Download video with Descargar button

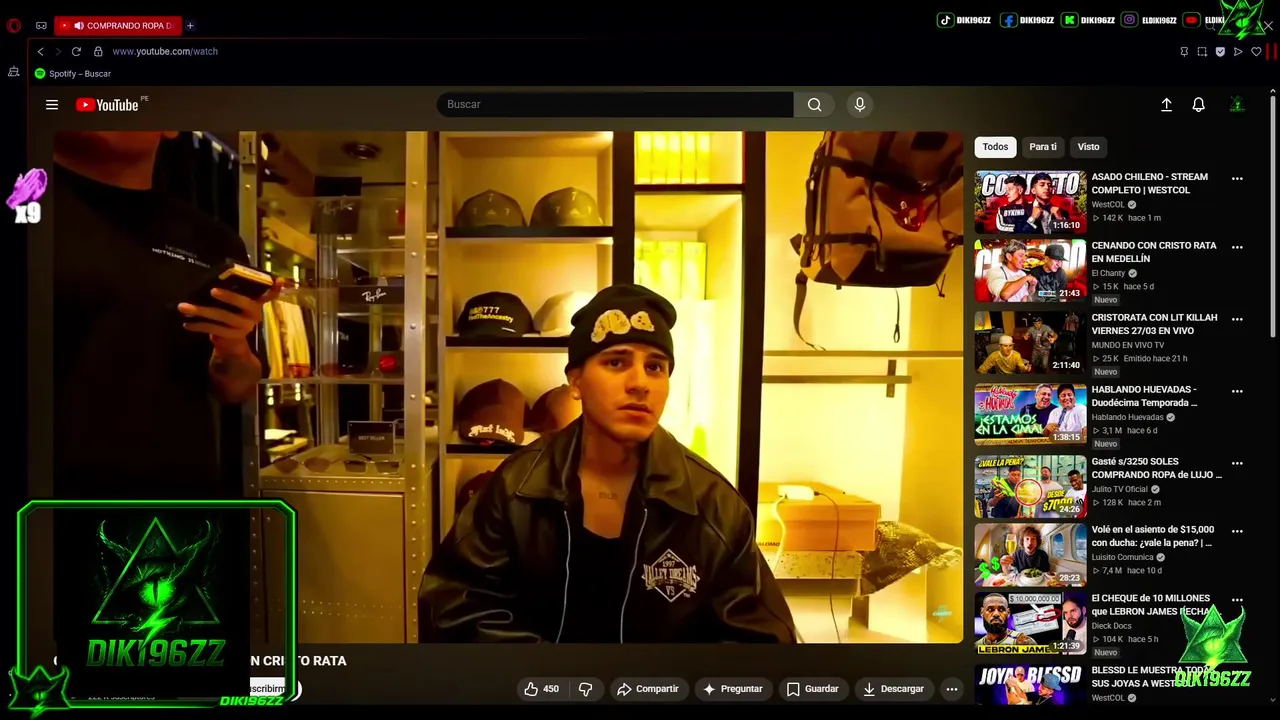point(894,689)
